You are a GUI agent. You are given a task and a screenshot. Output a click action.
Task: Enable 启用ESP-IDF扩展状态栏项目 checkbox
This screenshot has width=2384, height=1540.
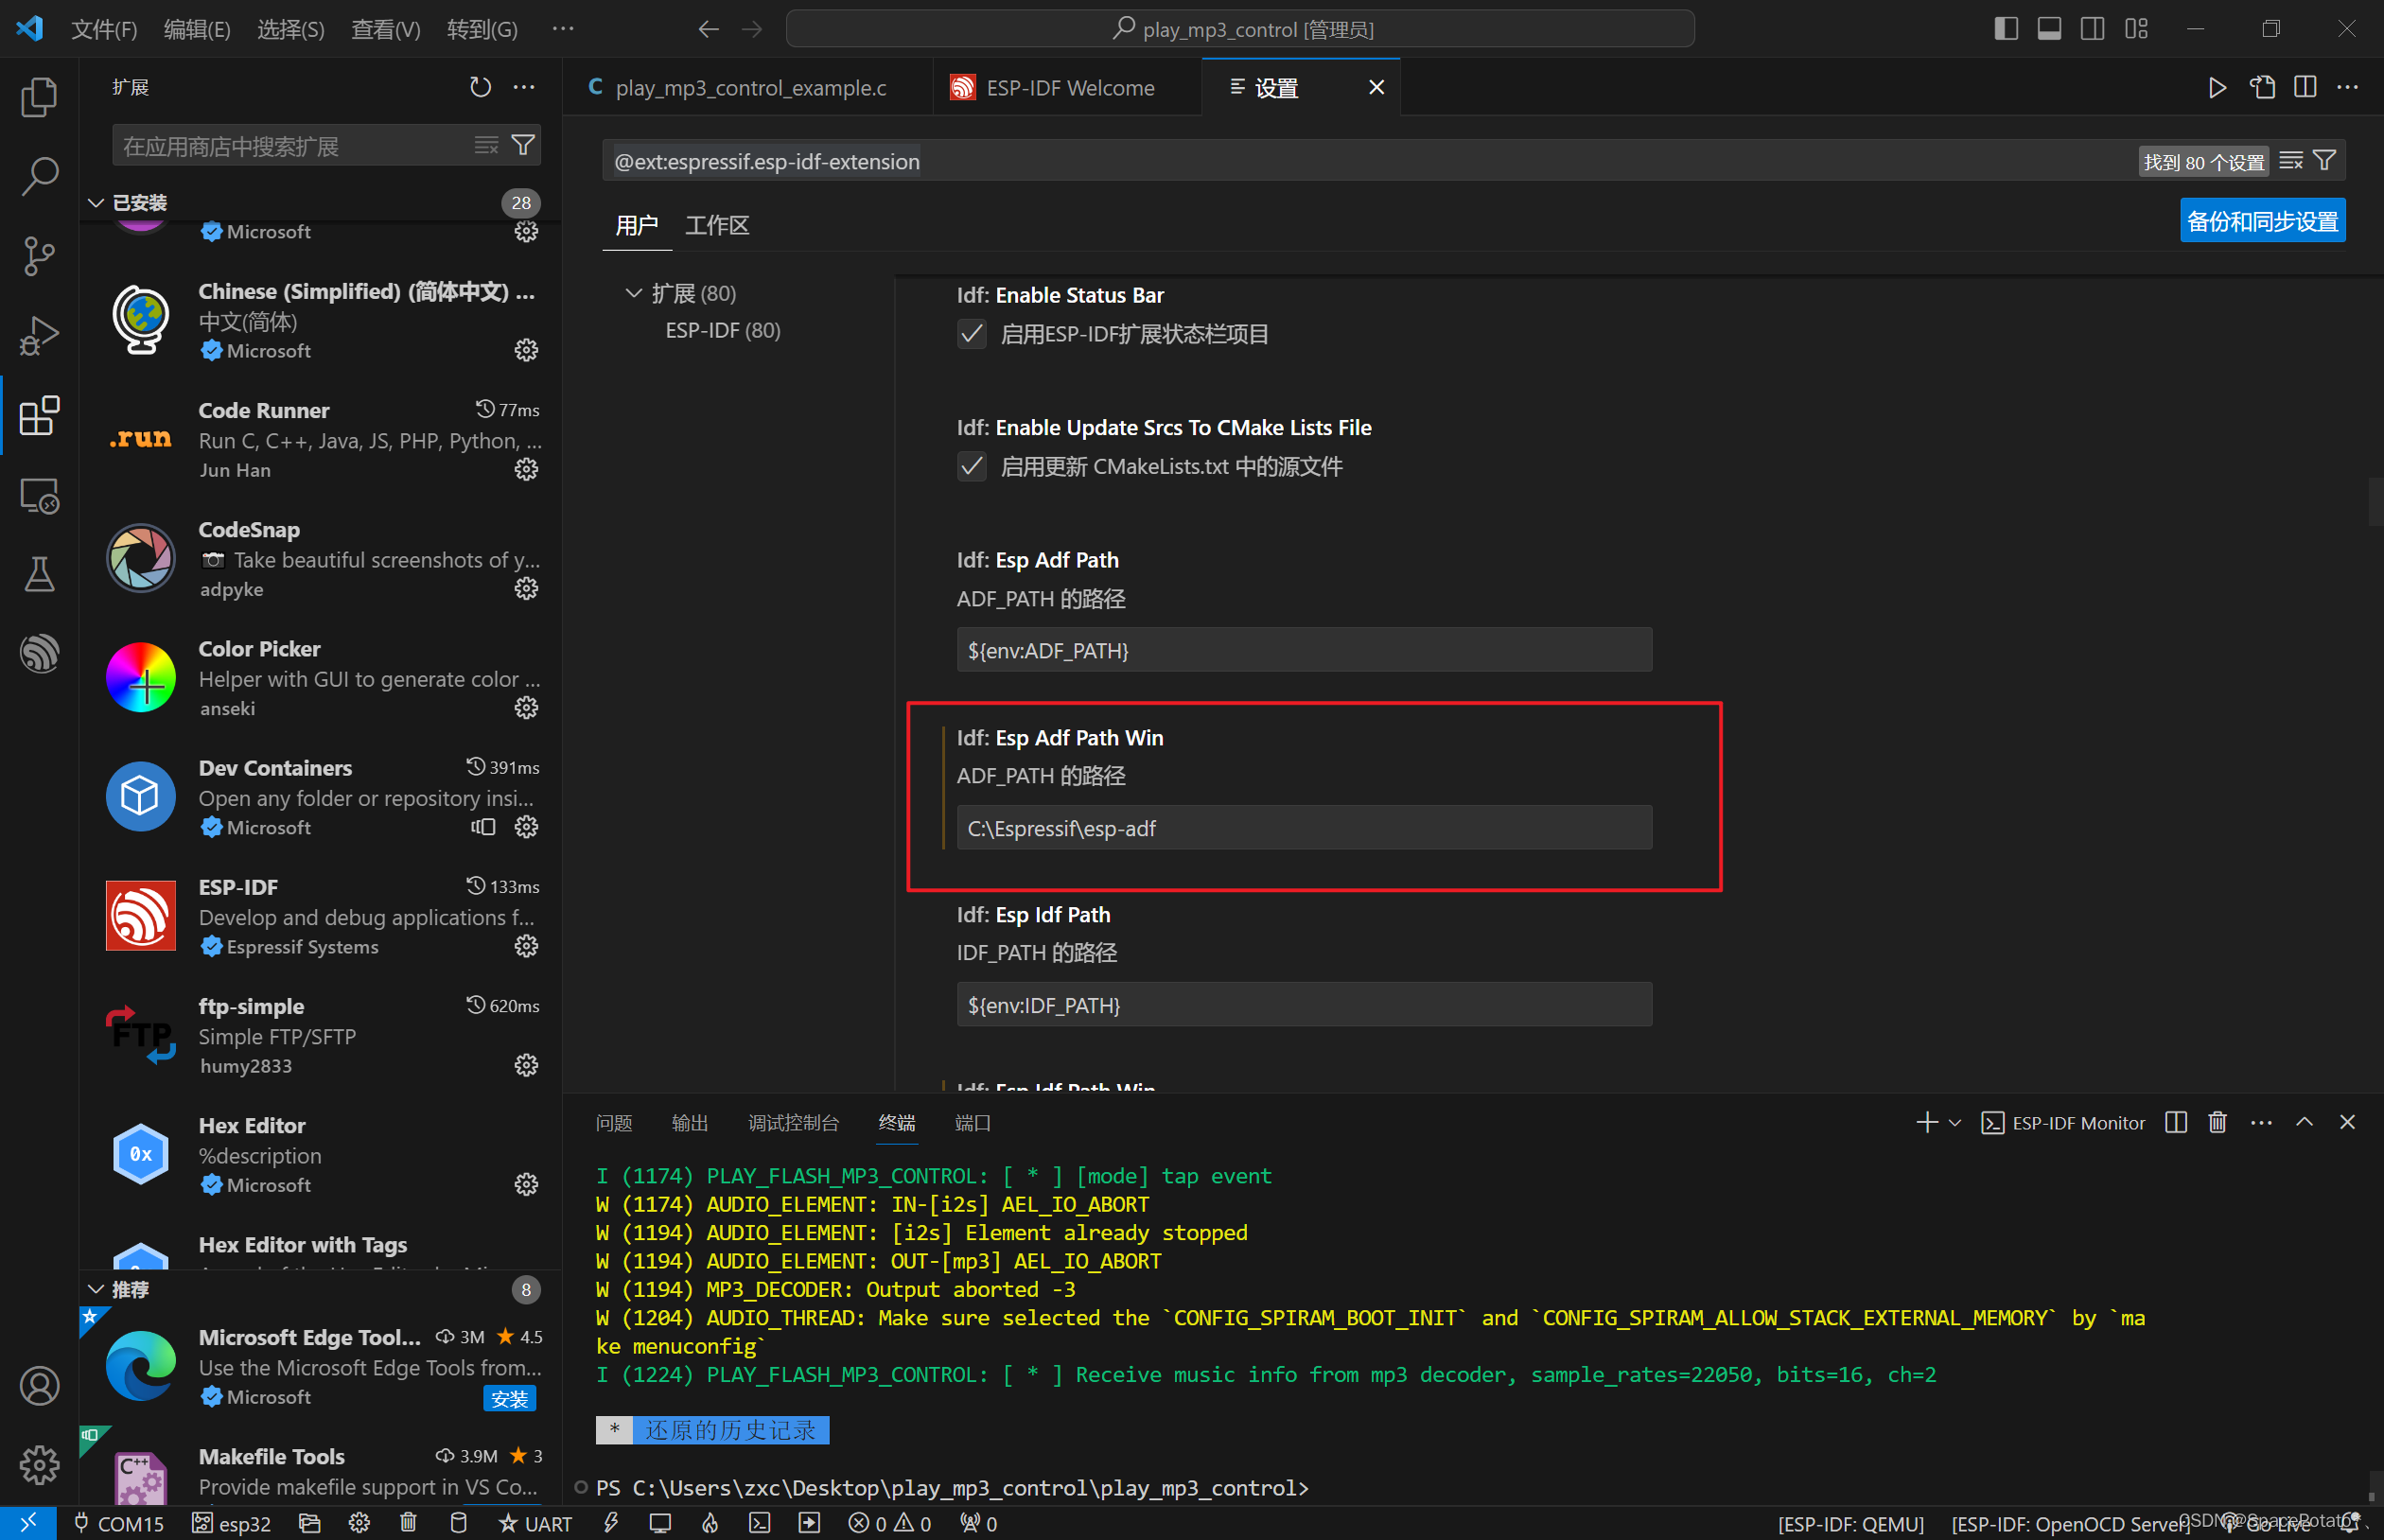[971, 334]
